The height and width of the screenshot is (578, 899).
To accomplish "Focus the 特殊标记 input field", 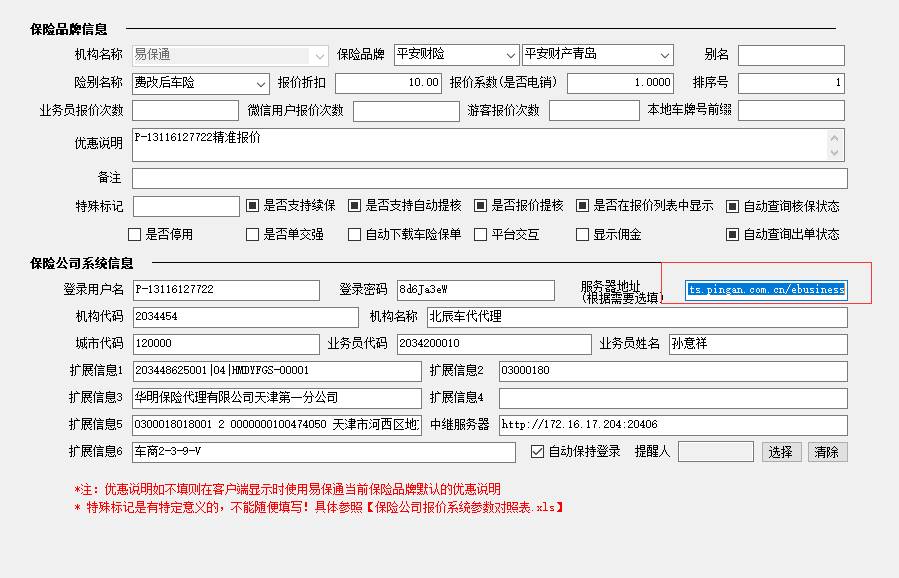I will click(x=186, y=206).
